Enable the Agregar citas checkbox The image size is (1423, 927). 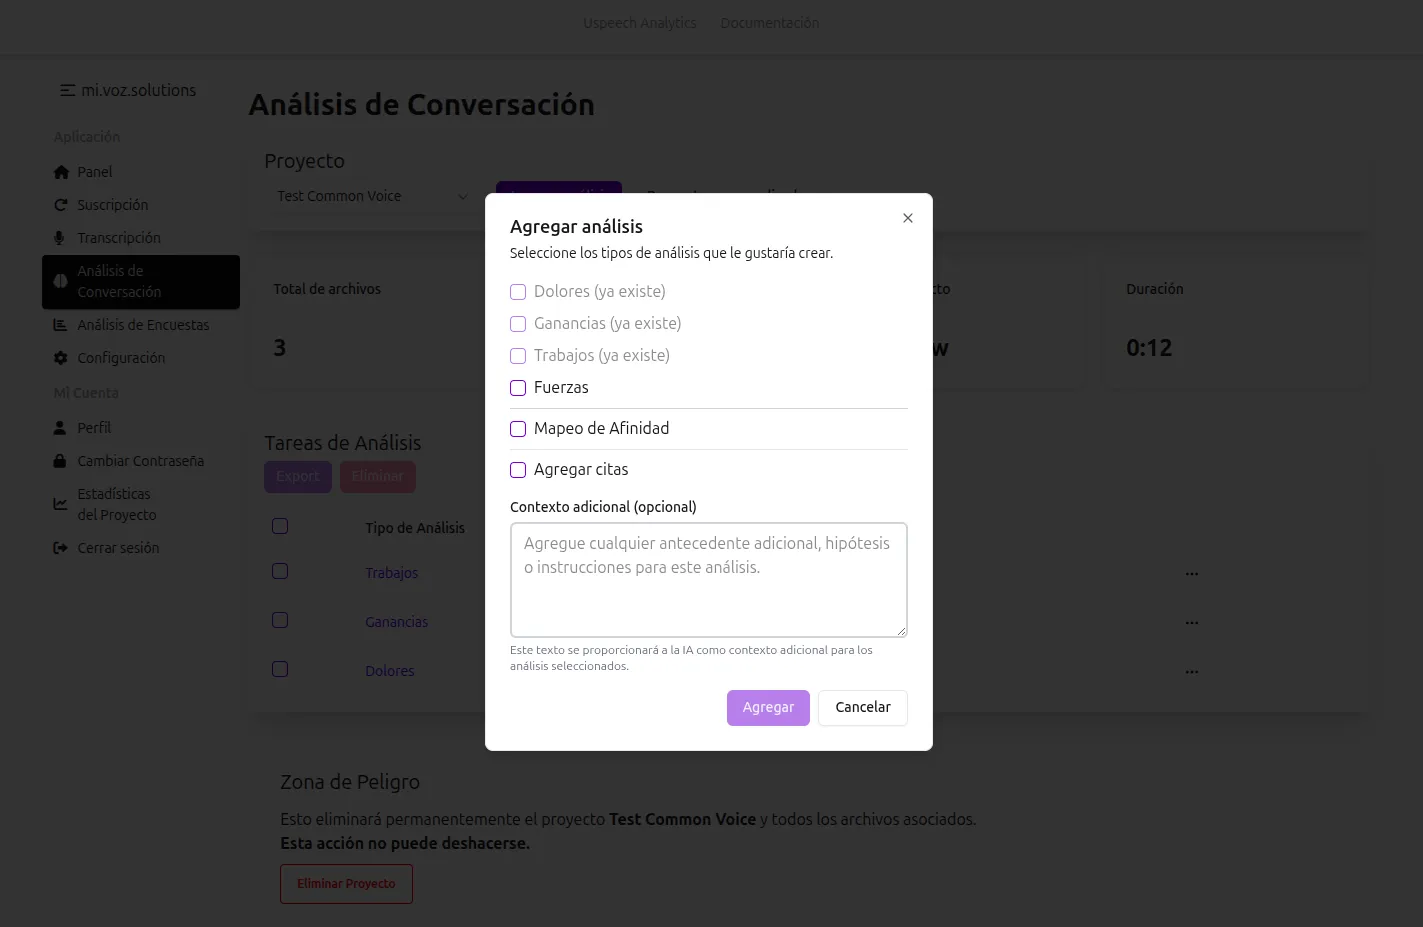tap(518, 469)
